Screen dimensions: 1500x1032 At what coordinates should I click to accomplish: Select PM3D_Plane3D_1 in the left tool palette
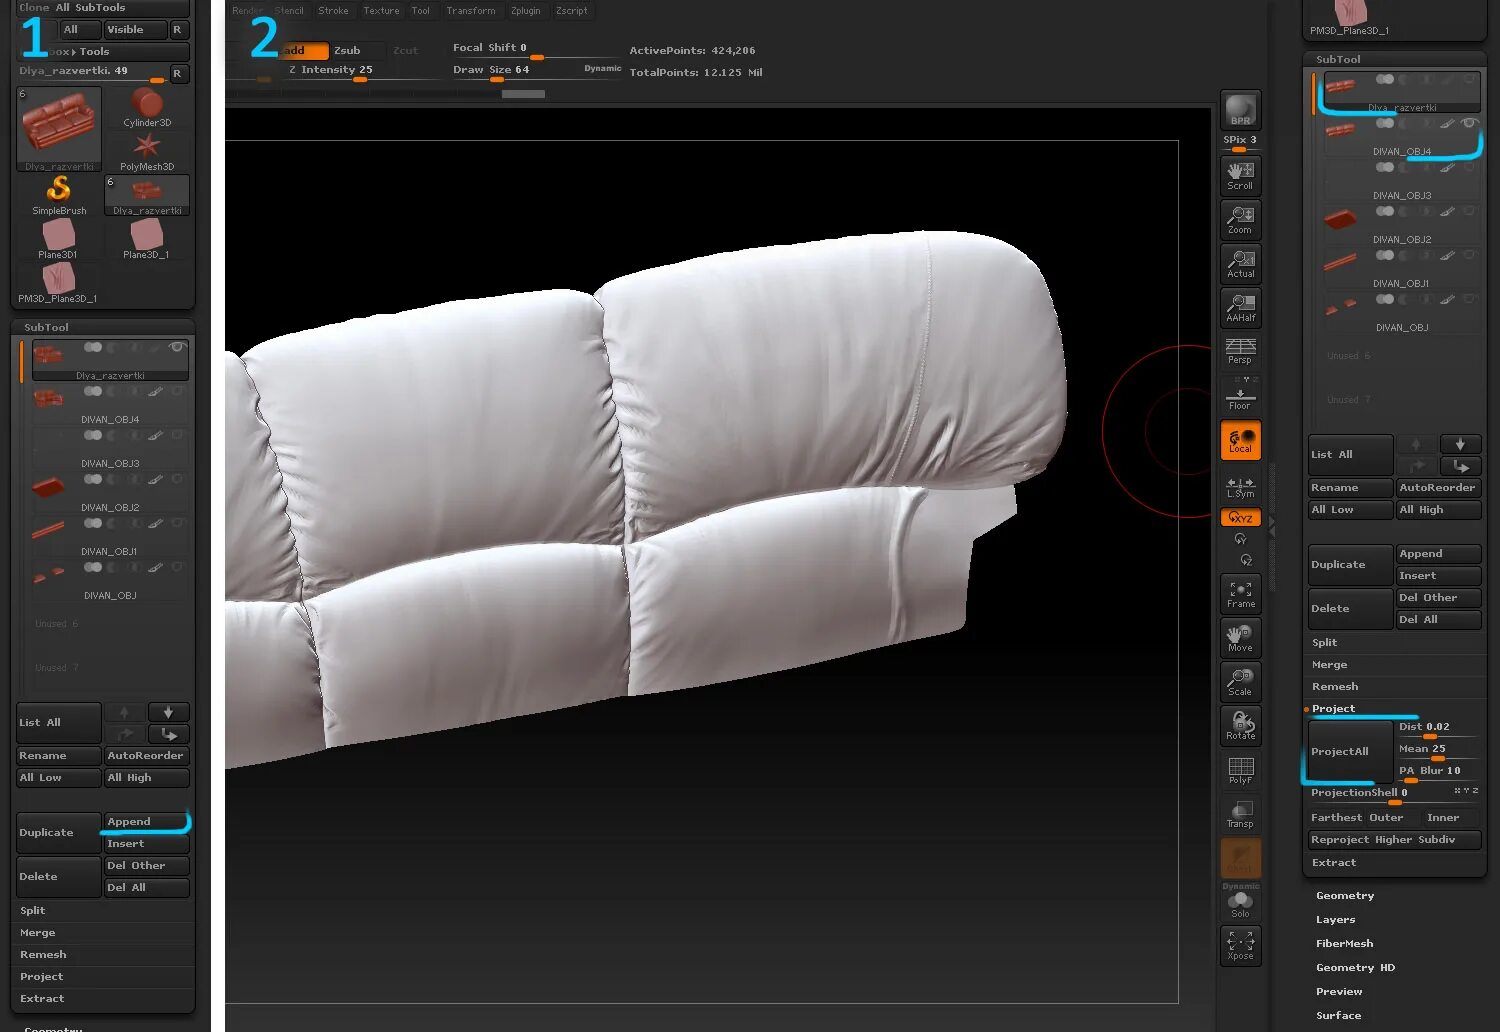(x=59, y=284)
